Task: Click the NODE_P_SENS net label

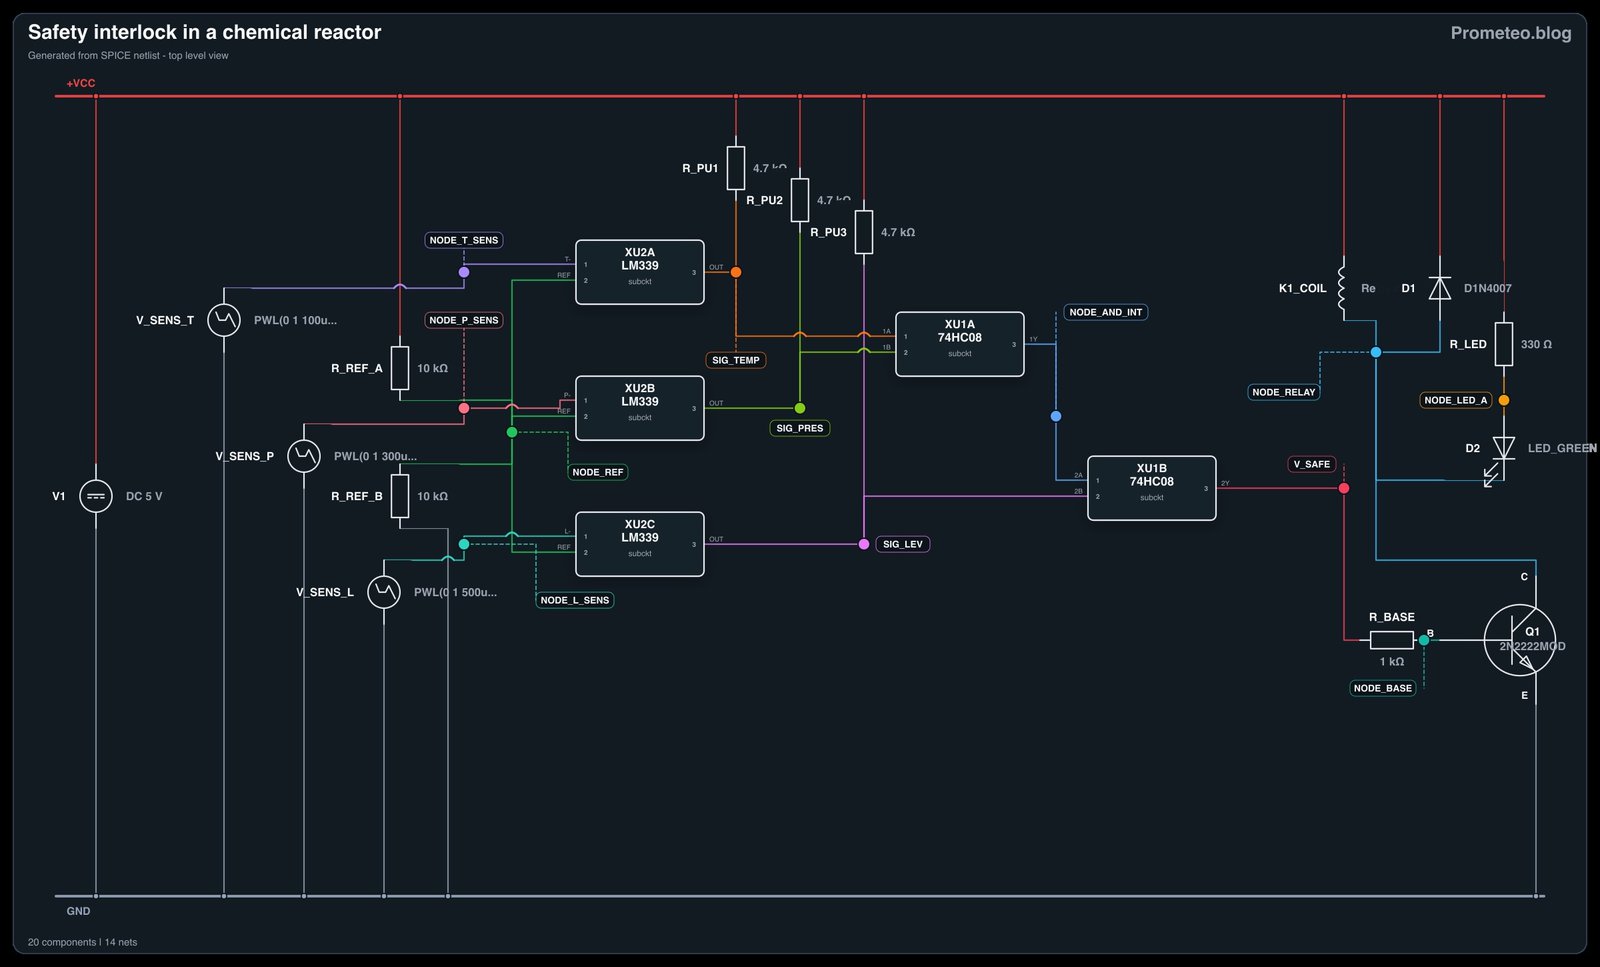Action: 464,320
